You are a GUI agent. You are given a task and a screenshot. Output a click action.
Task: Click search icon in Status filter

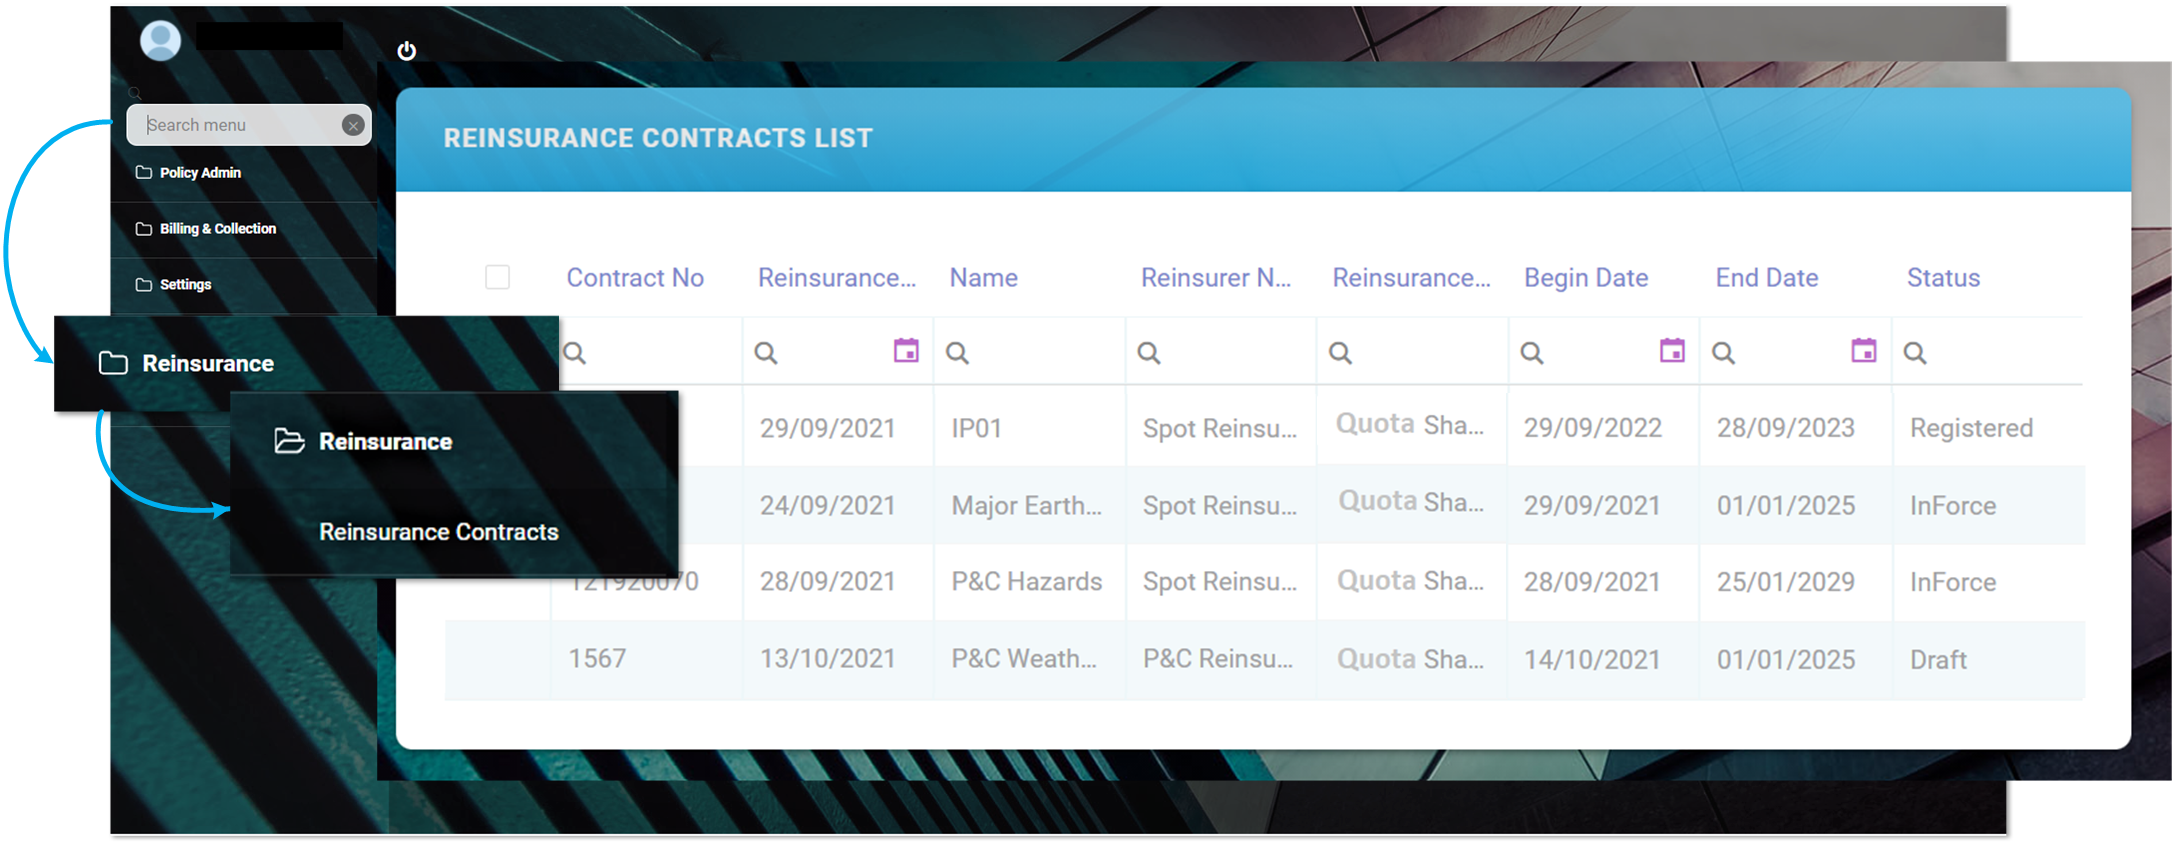coord(1914,353)
